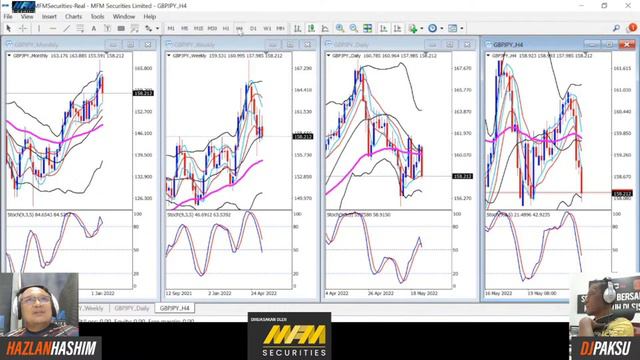
Task: Collapse GBPJPY,H4 chart header triangle
Action: pyautogui.click(x=488, y=56)
